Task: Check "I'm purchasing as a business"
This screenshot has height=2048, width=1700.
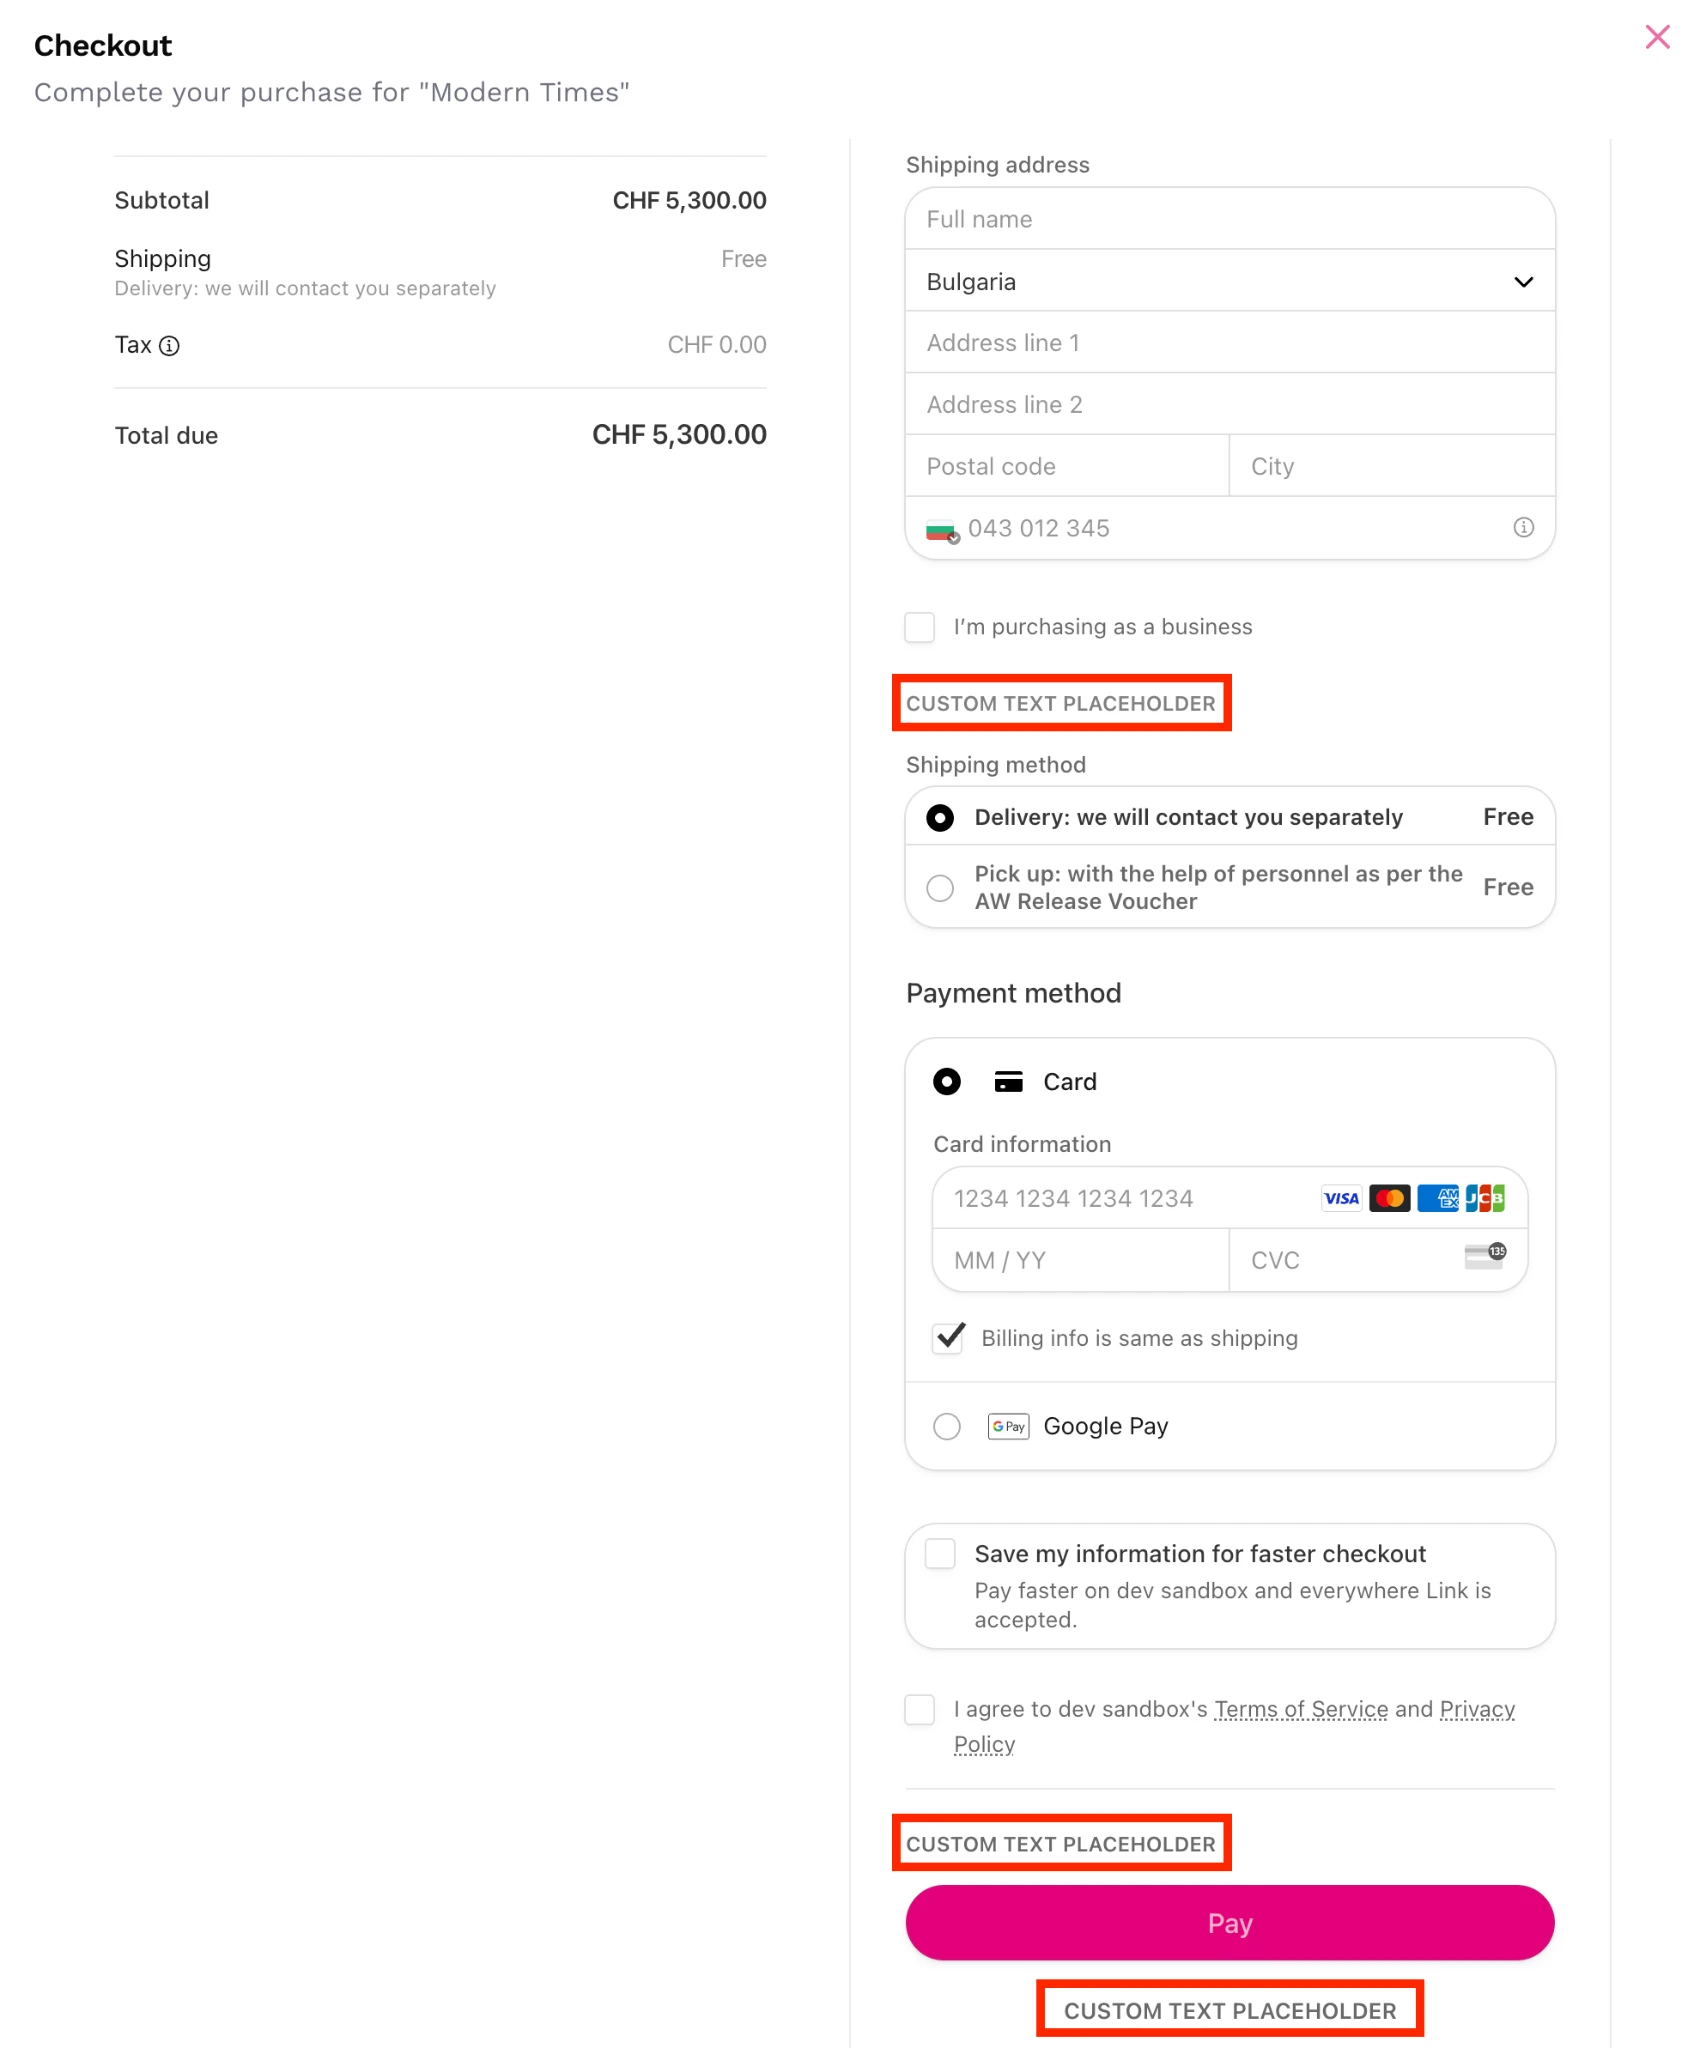Action: pos(920,627)
